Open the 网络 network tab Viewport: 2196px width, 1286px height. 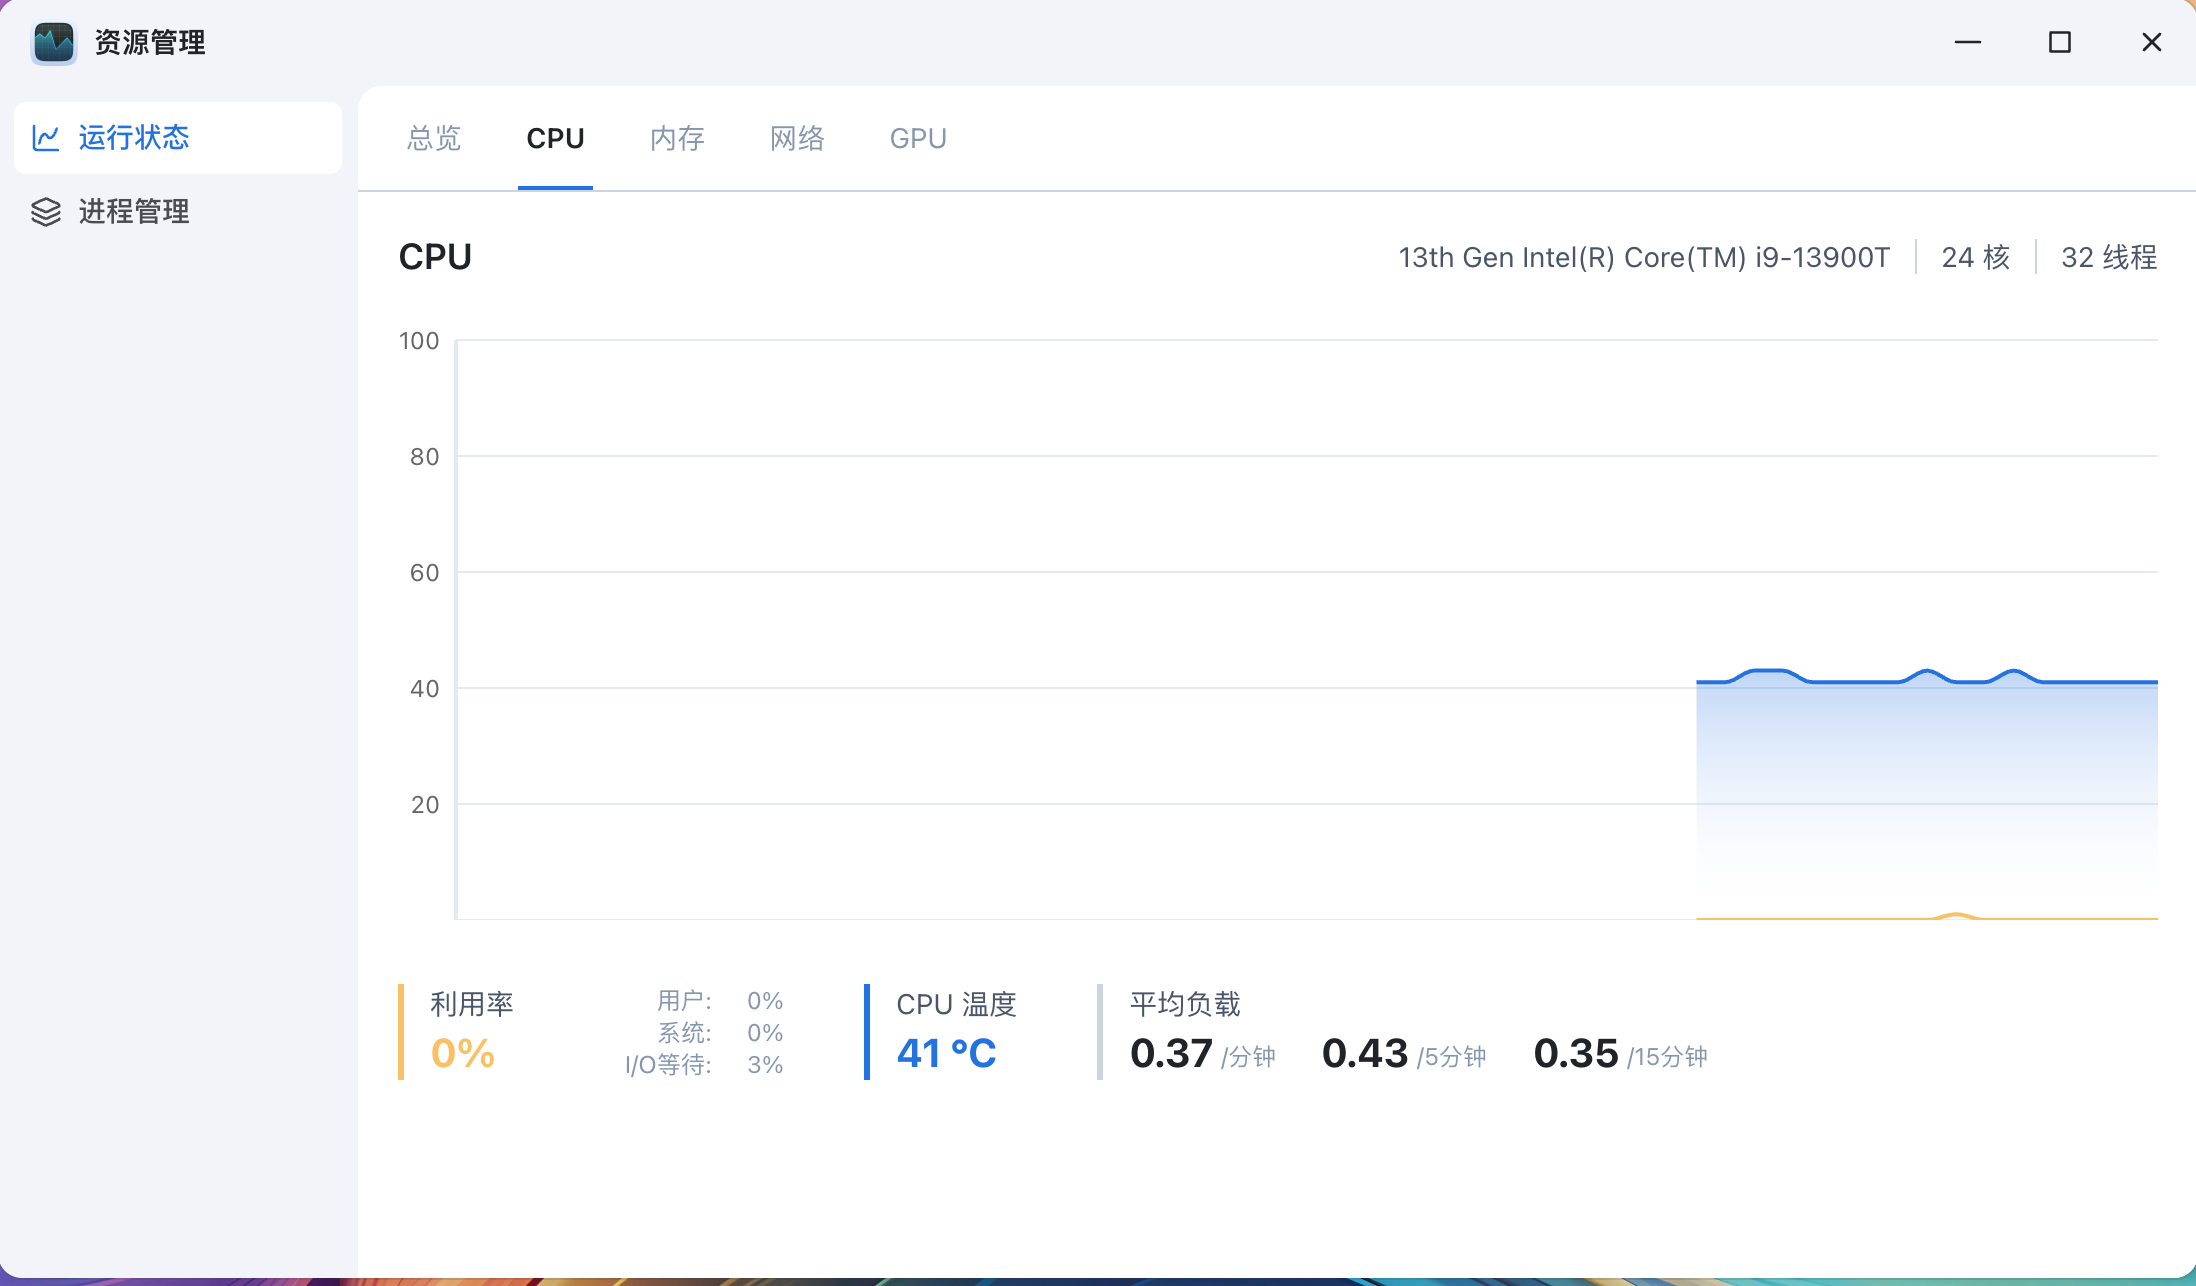tap(797, 138)
